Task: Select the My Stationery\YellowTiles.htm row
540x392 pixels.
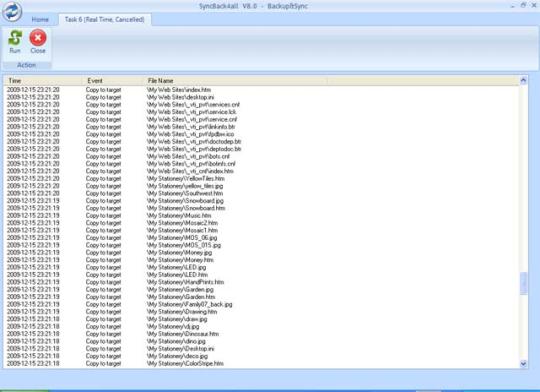Action: pos(261,179)
